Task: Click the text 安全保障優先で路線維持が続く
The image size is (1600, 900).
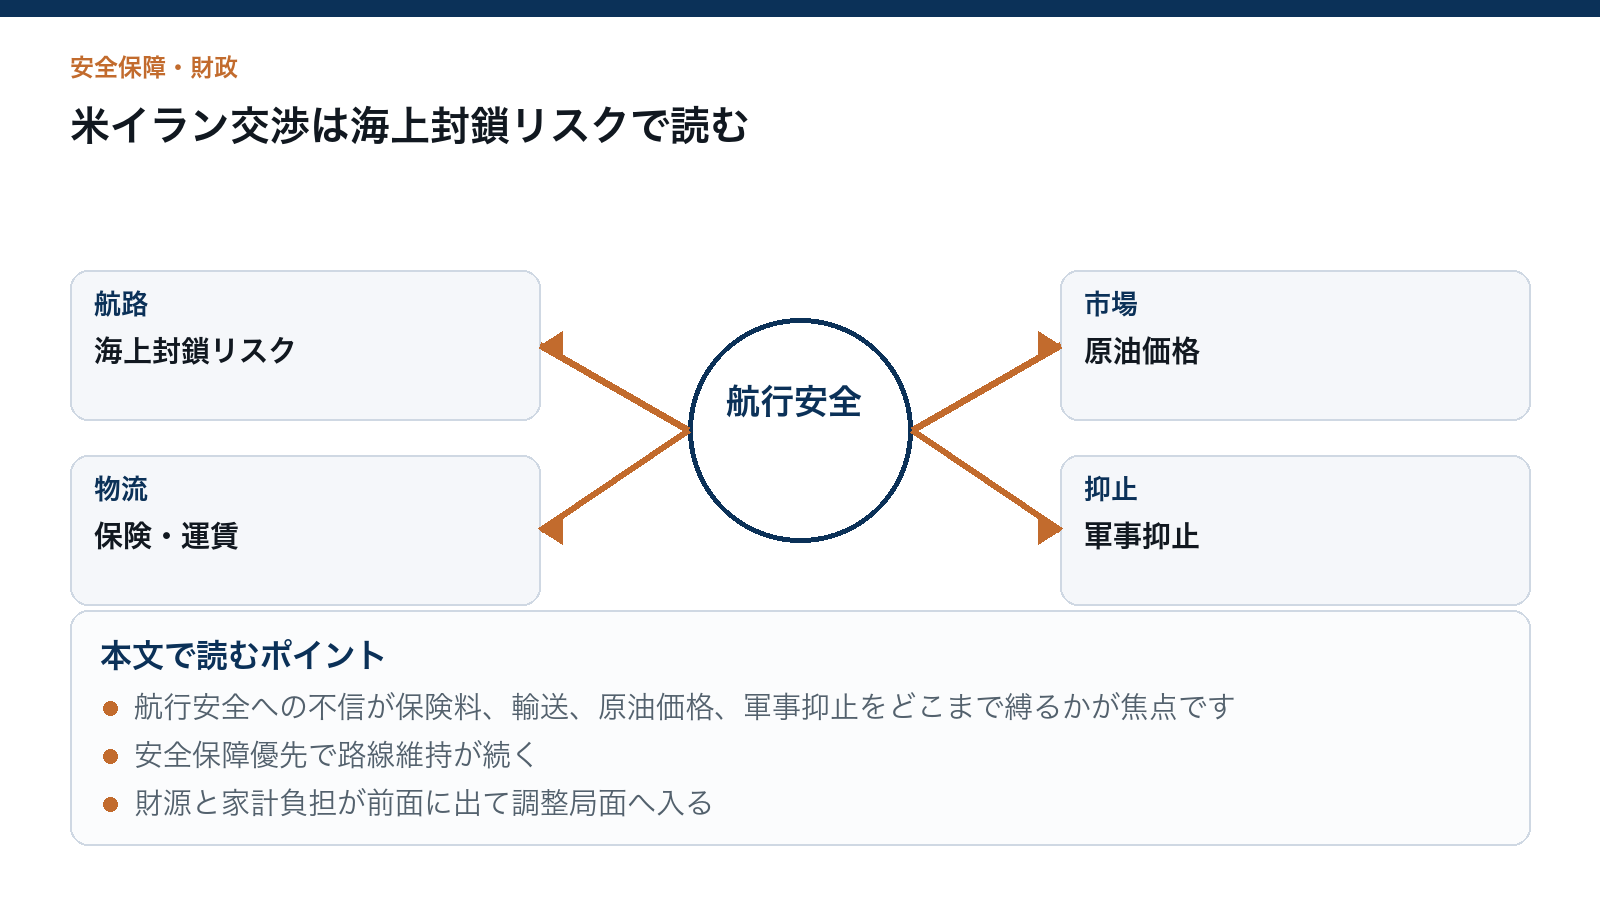Action: [336, 755]
